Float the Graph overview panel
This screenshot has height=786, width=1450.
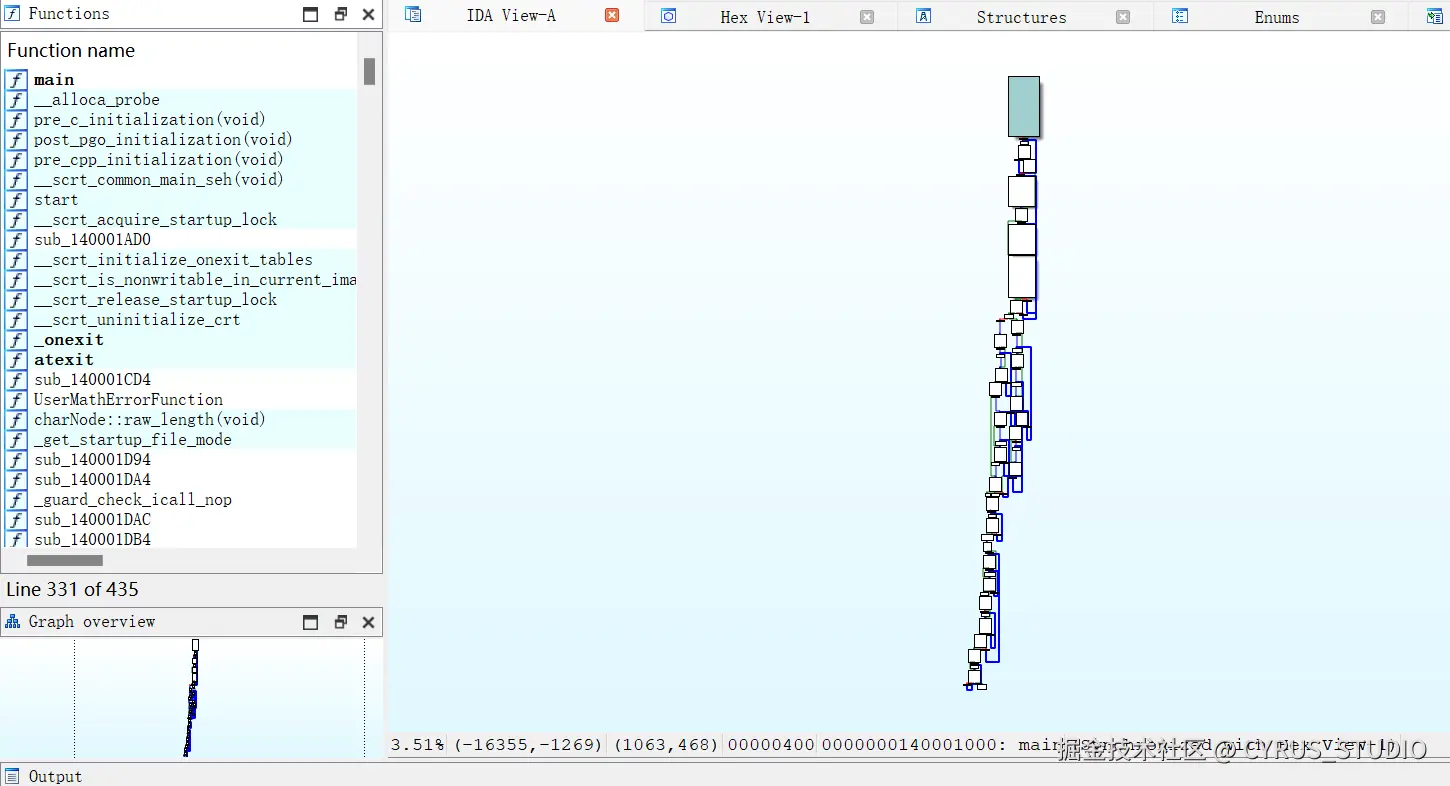pos(340,622)
